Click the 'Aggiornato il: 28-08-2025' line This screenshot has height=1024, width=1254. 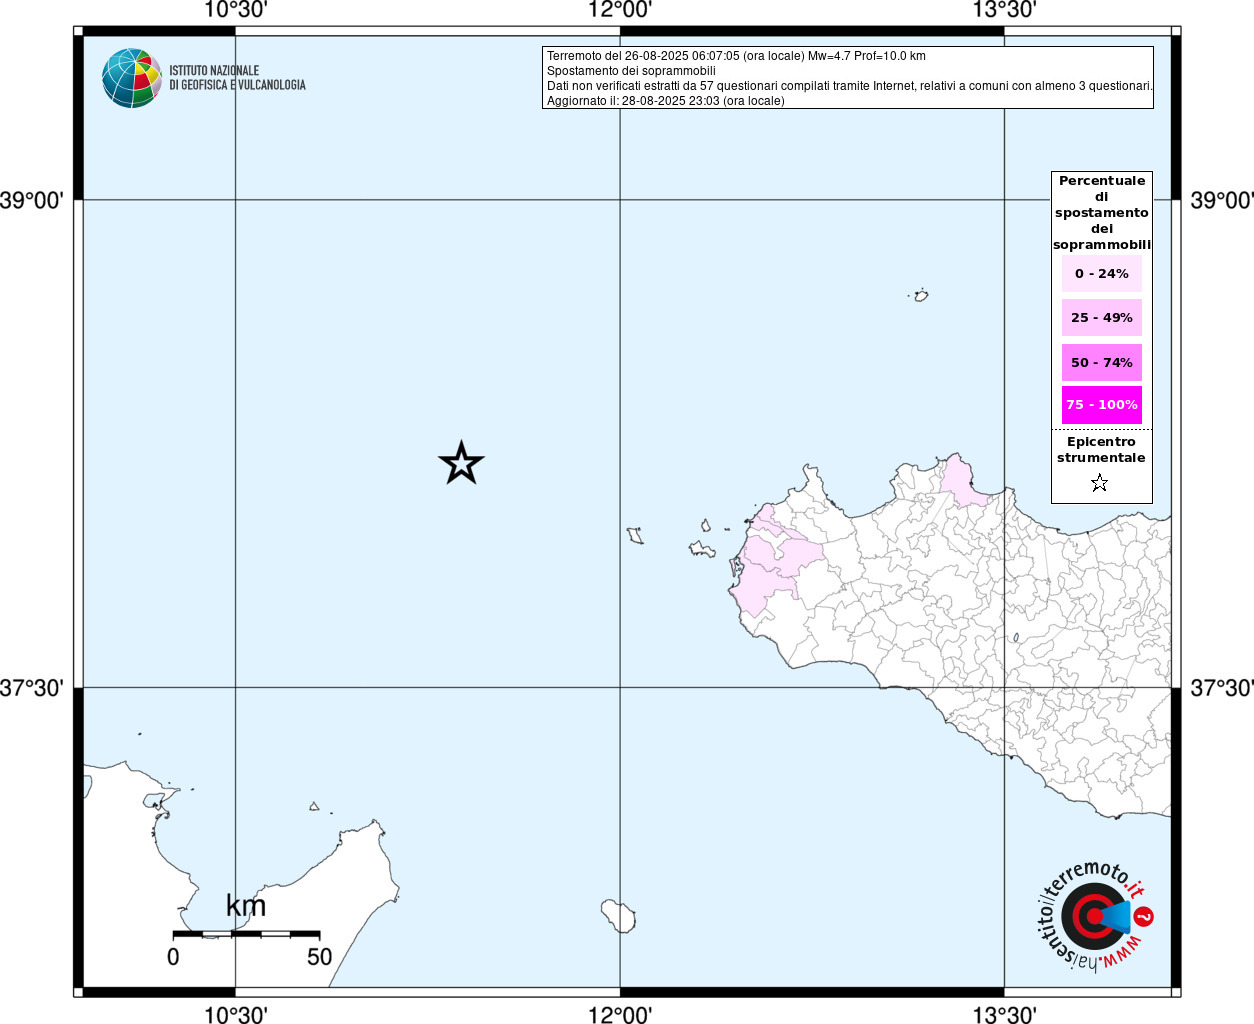click(665, 101)
